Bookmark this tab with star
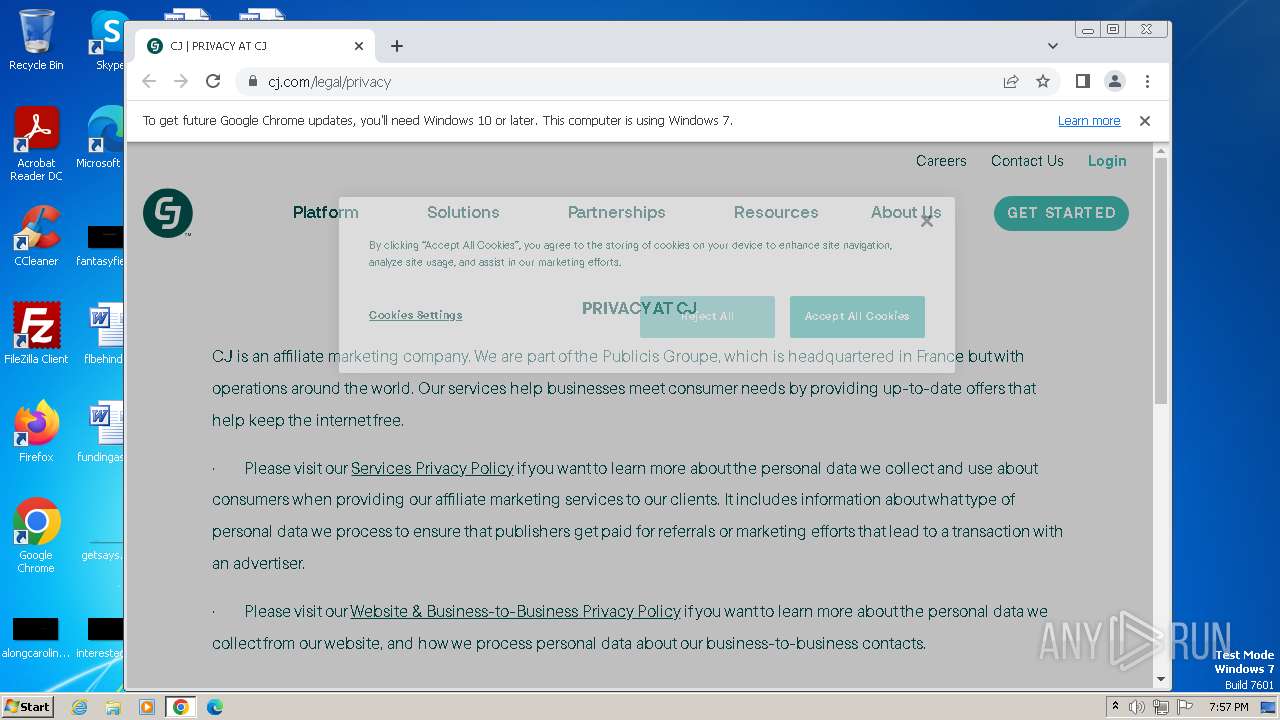This screenshot has height=720, width=1280. click(x=1043, y=81)
